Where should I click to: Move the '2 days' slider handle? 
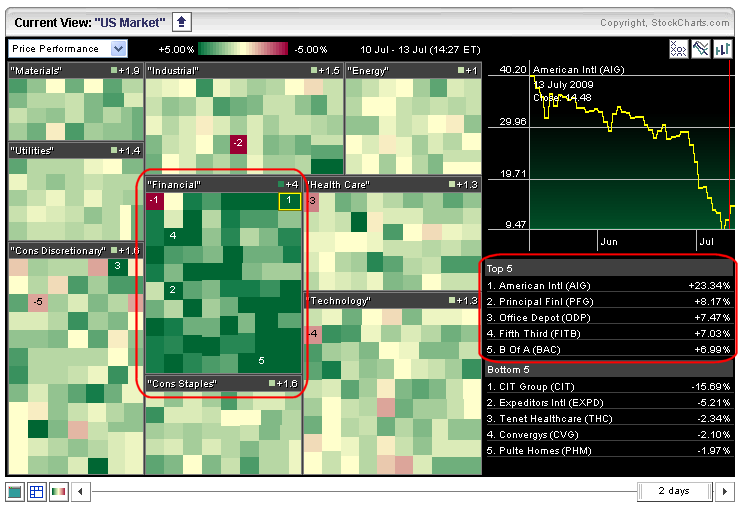point(674,491)
